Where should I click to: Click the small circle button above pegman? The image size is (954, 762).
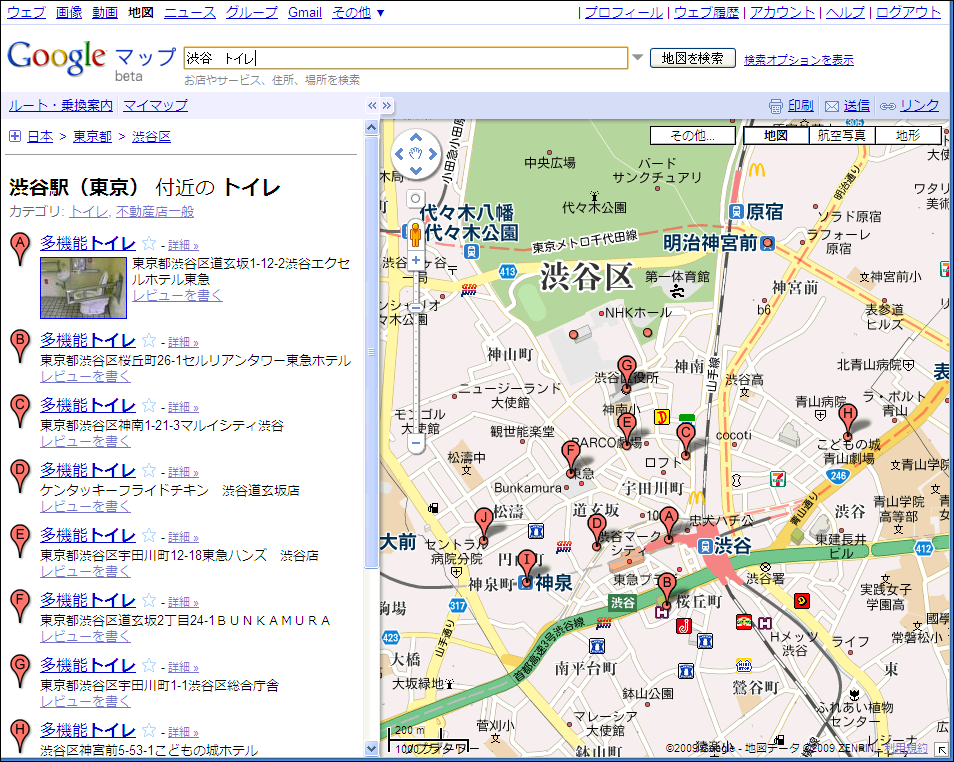click(416, 198)
